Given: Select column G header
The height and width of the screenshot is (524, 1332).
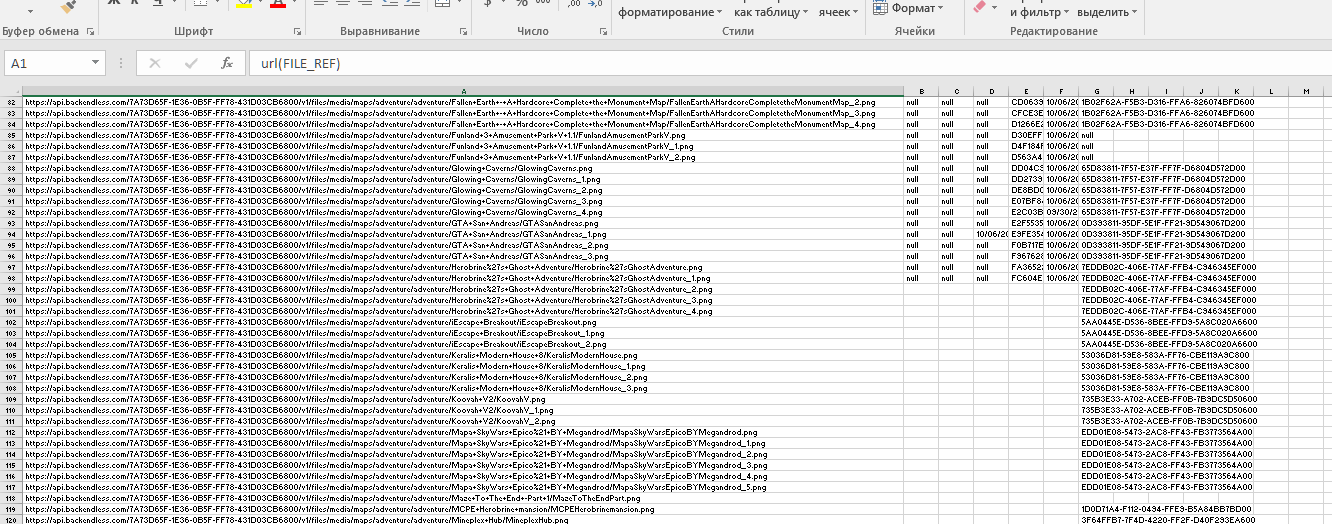Looking at the screenshot, I should [1096, 91].
